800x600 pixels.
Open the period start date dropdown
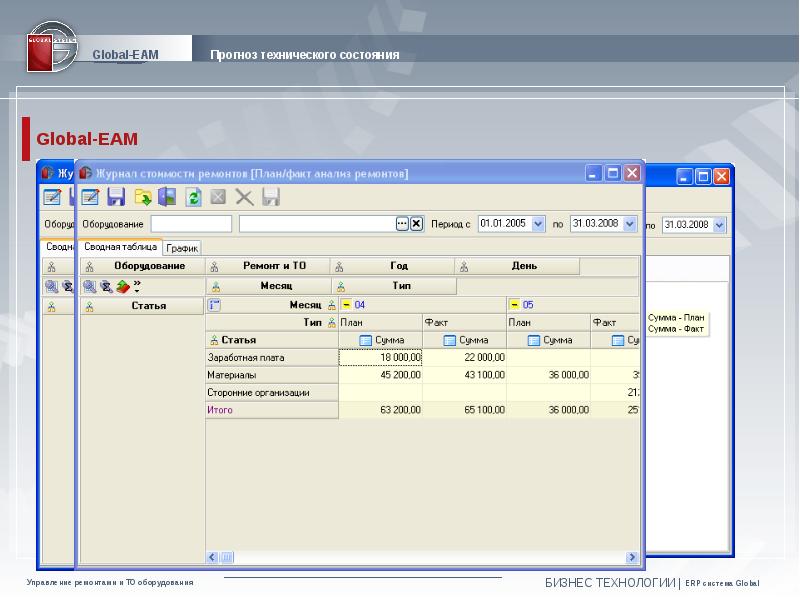coord(538,224)
